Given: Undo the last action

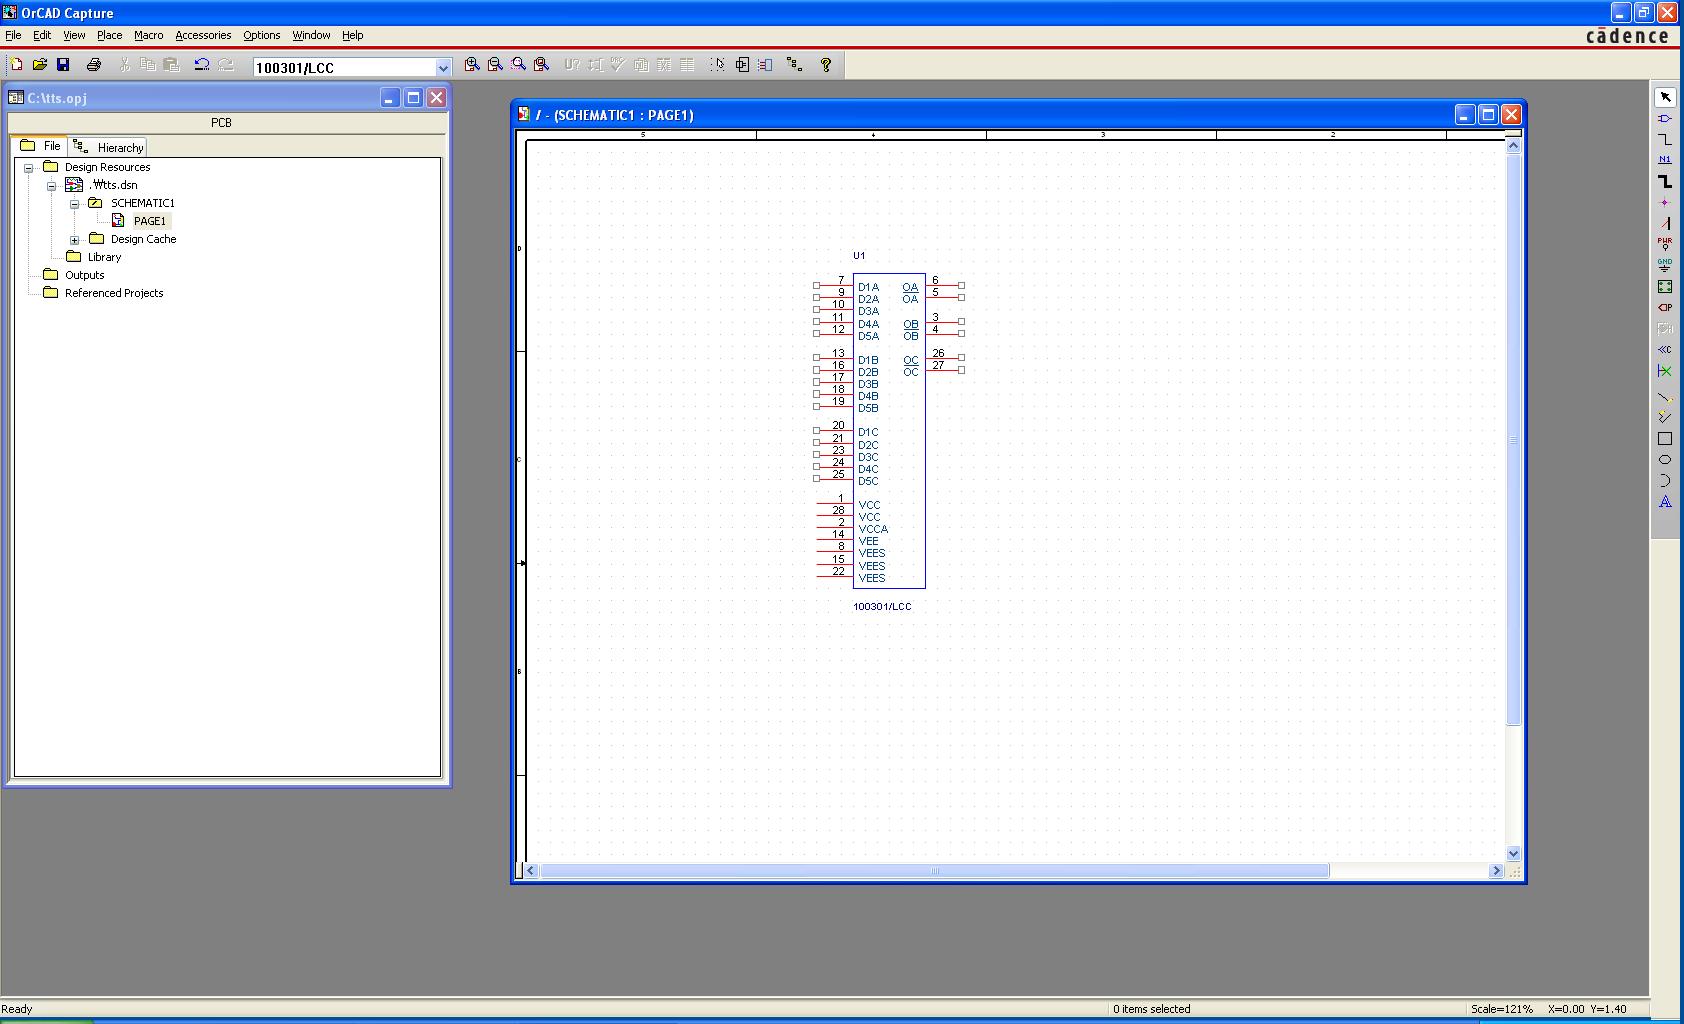Looking at the screenshot, I should click(x=202, y=65).
